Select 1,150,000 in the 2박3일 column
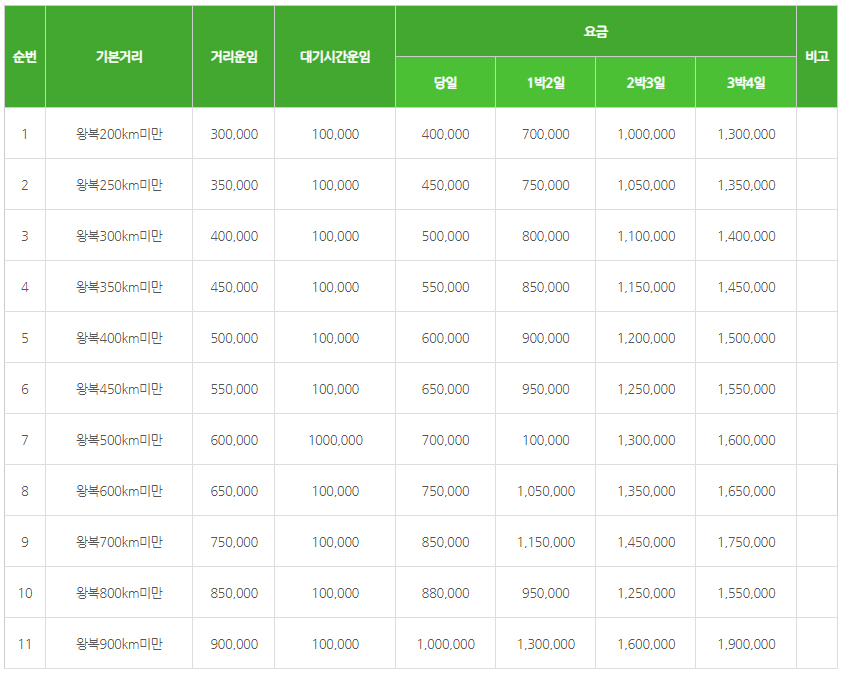Viewport: 848px width, 675px height. (x=646, y=287)
